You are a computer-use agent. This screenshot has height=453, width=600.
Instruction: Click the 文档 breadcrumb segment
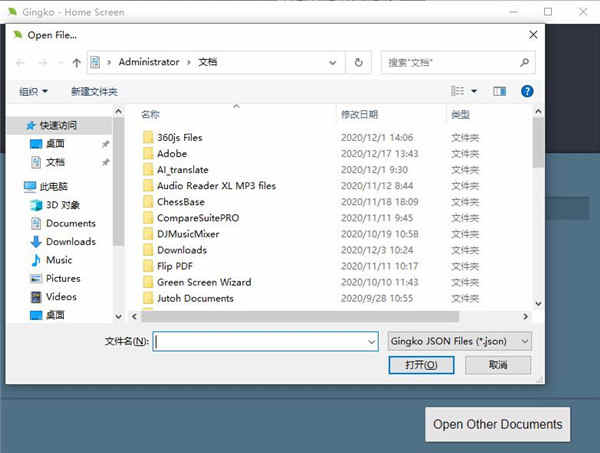coord(208,62)
